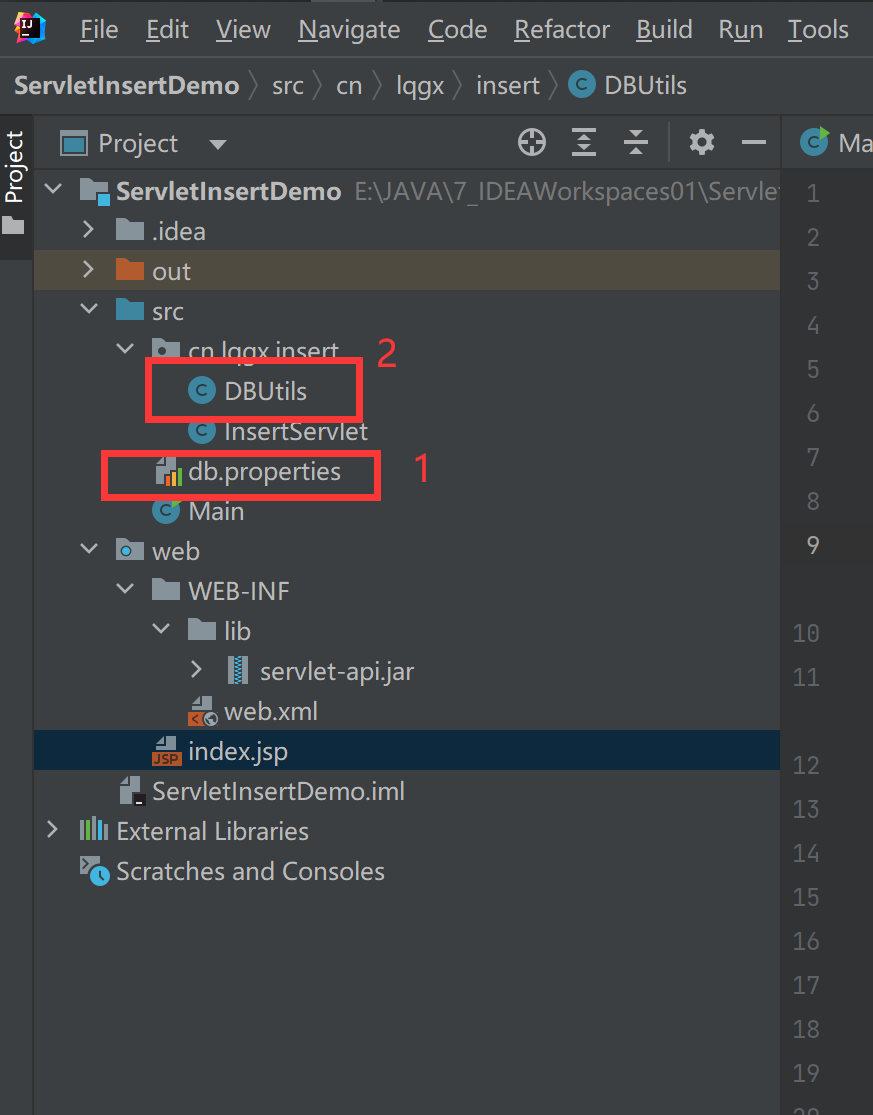Collapse the cn.lqgx.insert package

125,348
